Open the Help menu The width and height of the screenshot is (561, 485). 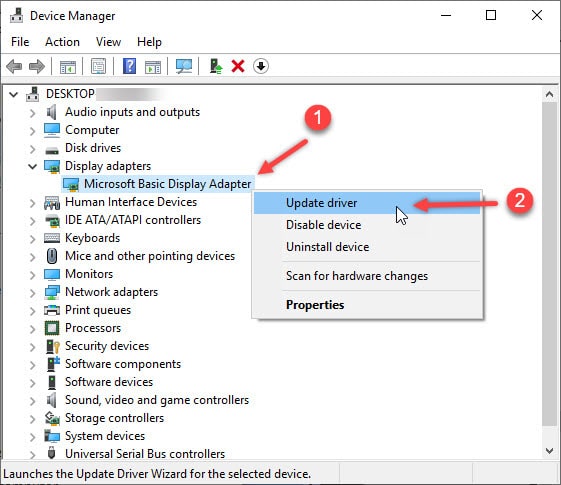pos(149,42)
